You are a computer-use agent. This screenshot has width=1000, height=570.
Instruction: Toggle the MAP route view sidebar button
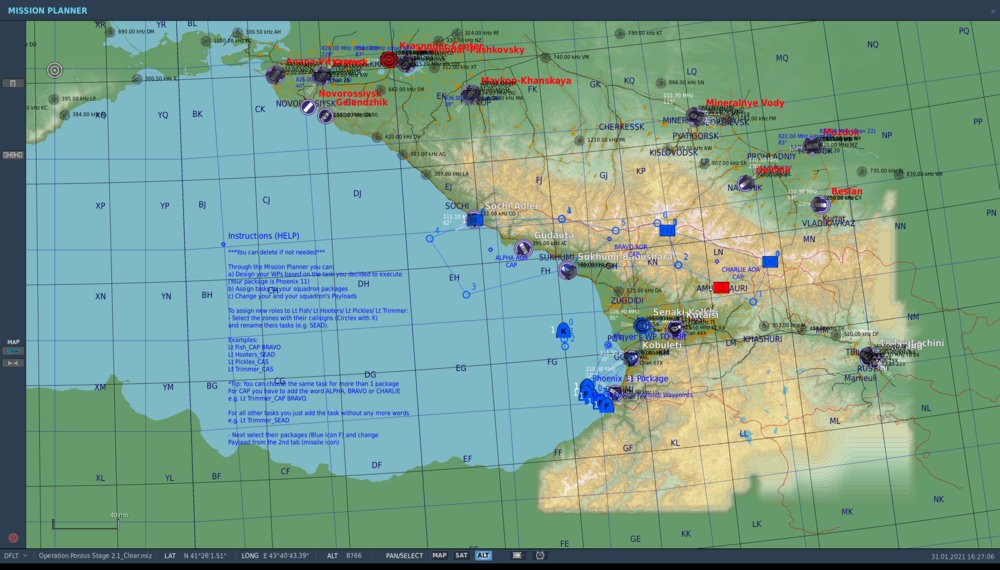tap(13, 351)
